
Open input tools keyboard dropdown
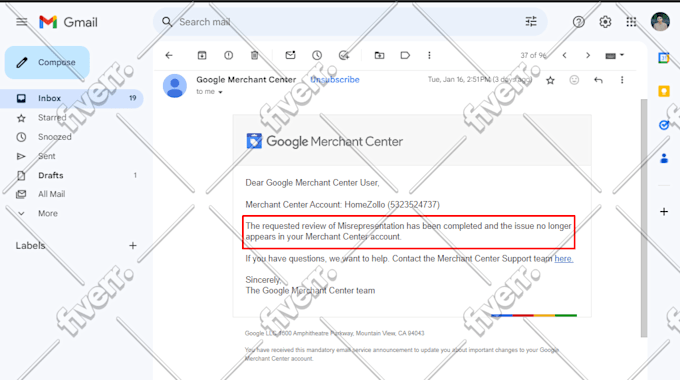pyautogui.click(x=615, y=56)
